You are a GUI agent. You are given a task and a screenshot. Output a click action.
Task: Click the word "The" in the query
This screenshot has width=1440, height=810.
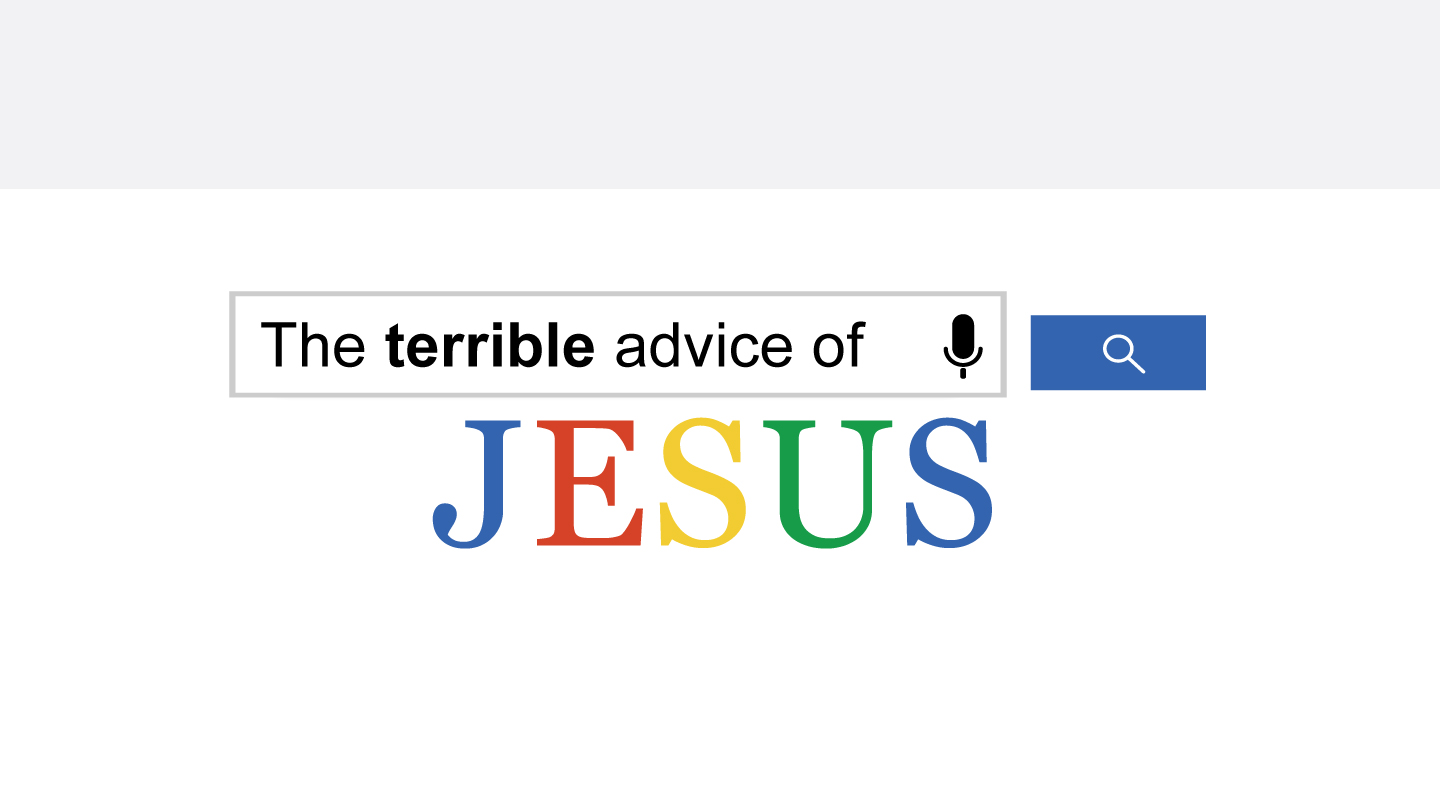(x=312, y=345)
